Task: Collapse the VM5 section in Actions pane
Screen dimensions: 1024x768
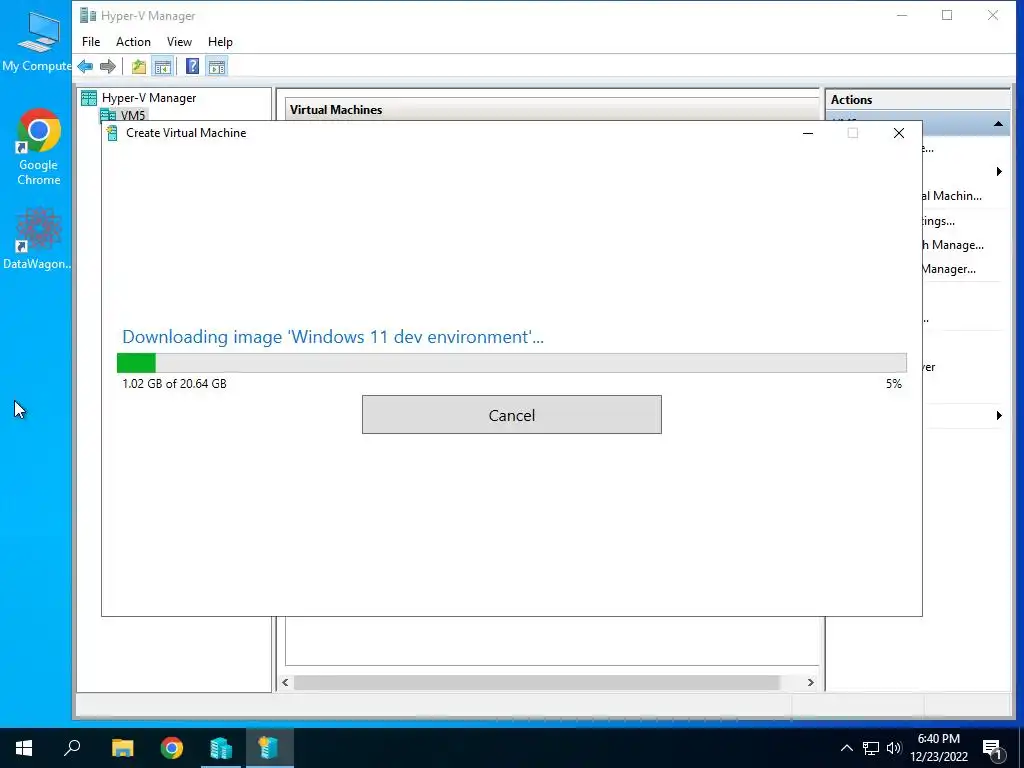Action: click(x=998, y=123)
